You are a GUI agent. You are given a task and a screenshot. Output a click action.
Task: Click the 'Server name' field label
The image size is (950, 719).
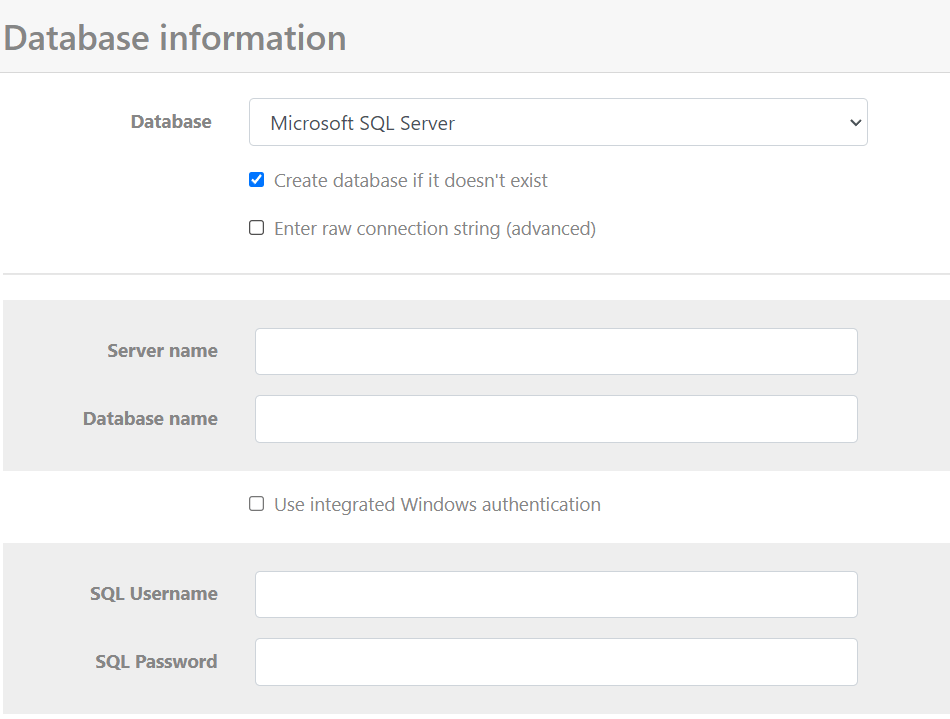click(162, 351)
